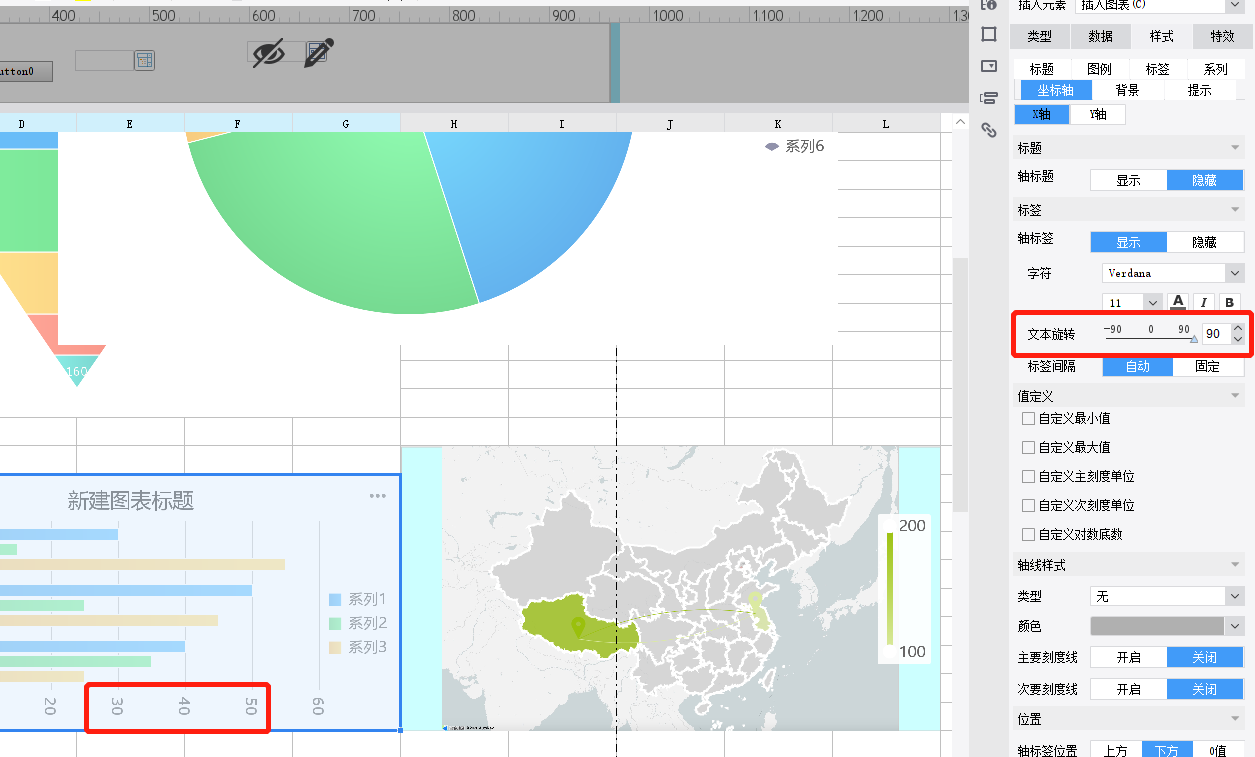Collapse the 轴线样式 section

pos(1235,565)
